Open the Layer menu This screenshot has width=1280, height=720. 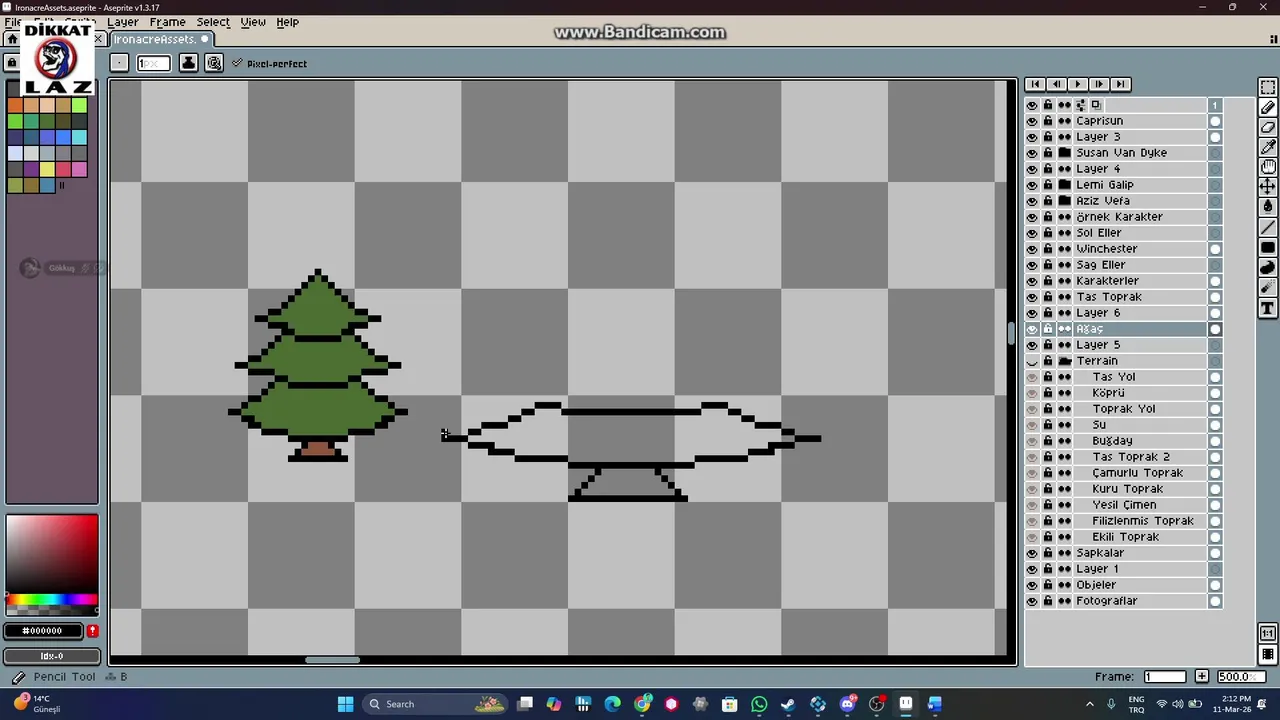click(122, 22)
